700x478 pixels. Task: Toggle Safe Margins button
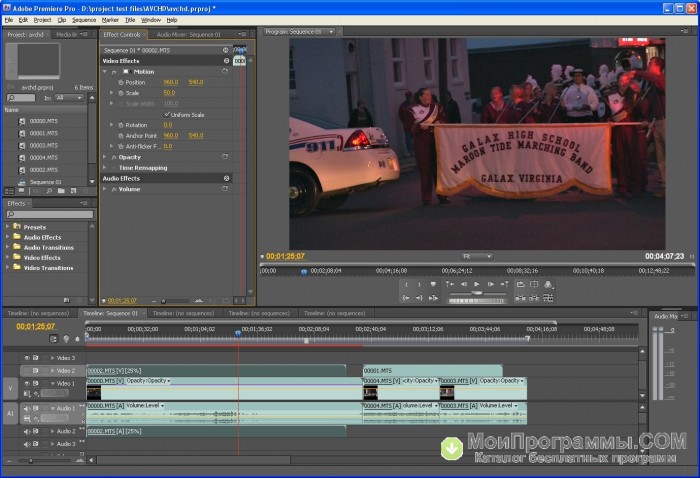534,284
